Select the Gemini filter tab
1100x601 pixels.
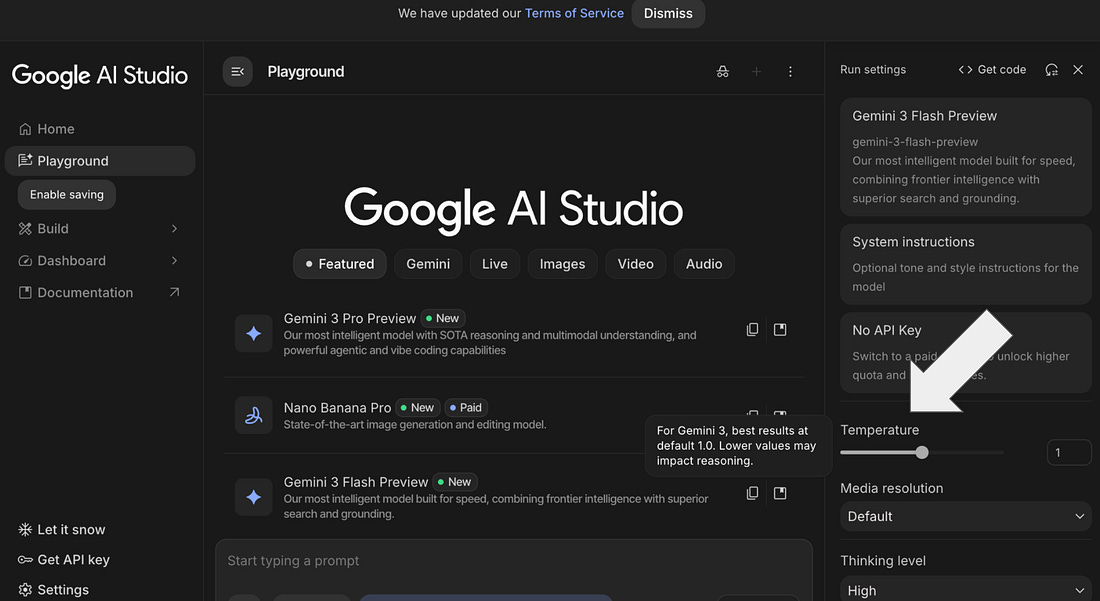428,264
